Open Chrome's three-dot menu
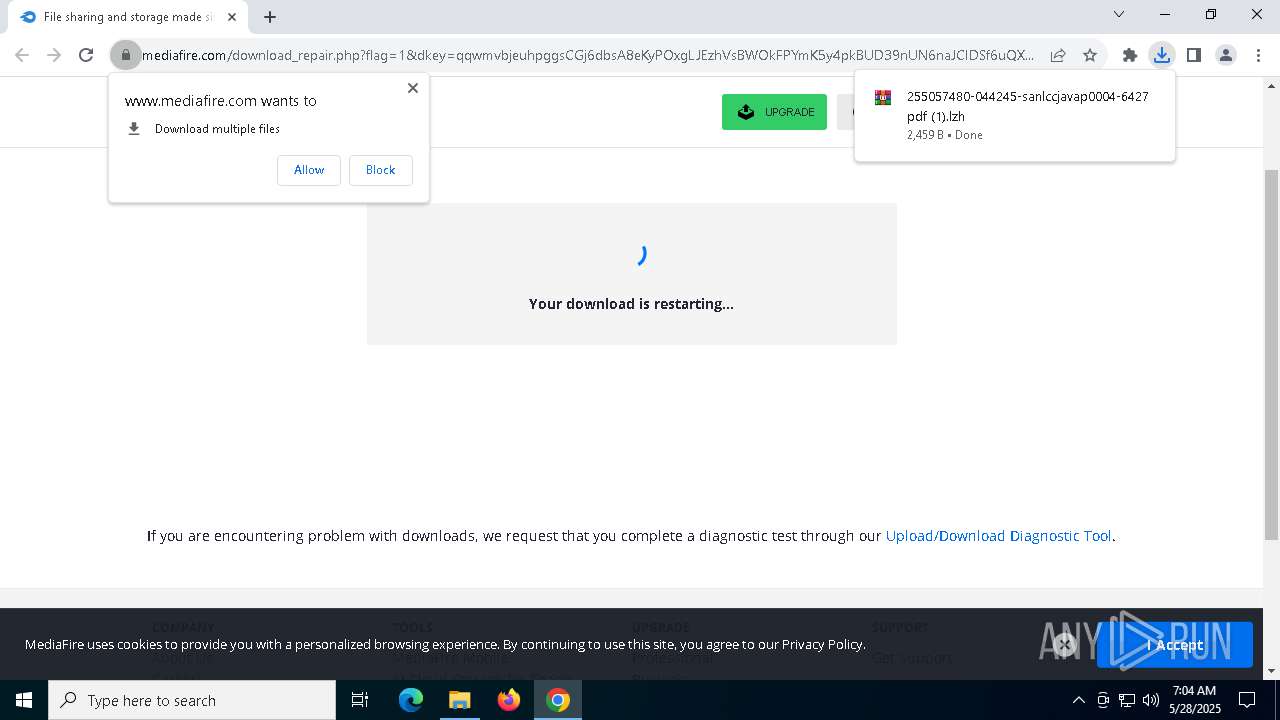Image resolution: width=1280 pixels, height=720 pixels. (1258, 55)
